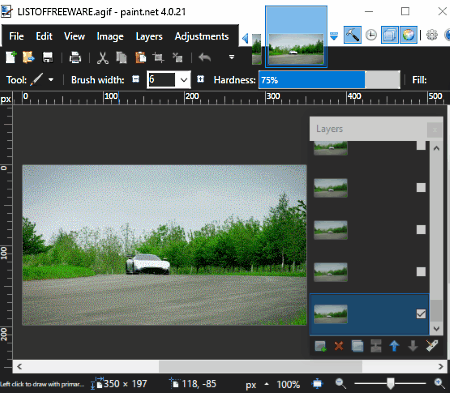Screen dimensions: 450x393
Task: Close the Layers panel
Action: click(x=435, y=130)
